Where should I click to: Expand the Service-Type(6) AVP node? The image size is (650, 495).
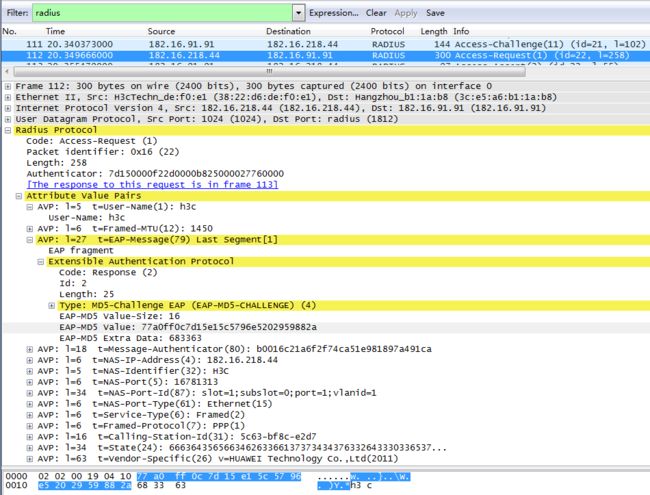tap(29, 415)
